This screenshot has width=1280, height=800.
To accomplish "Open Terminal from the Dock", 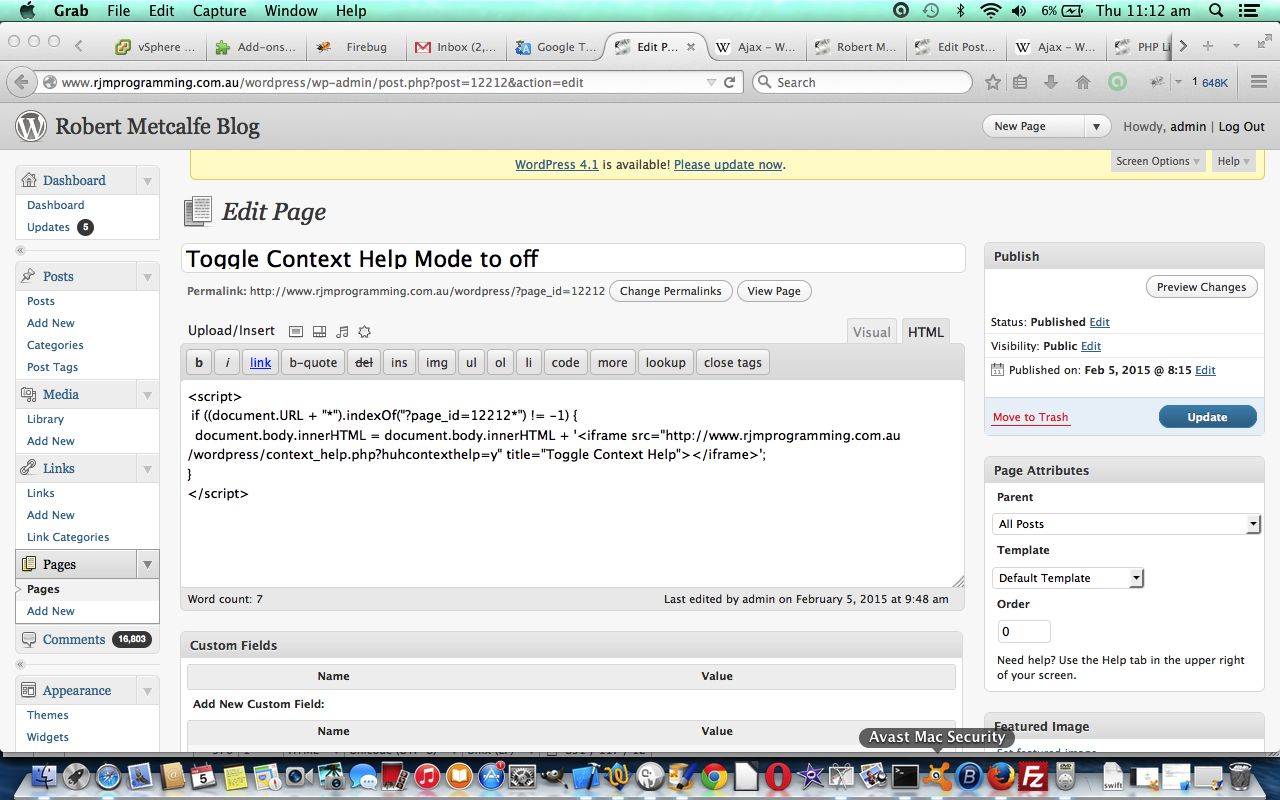I will click(905, 776).
